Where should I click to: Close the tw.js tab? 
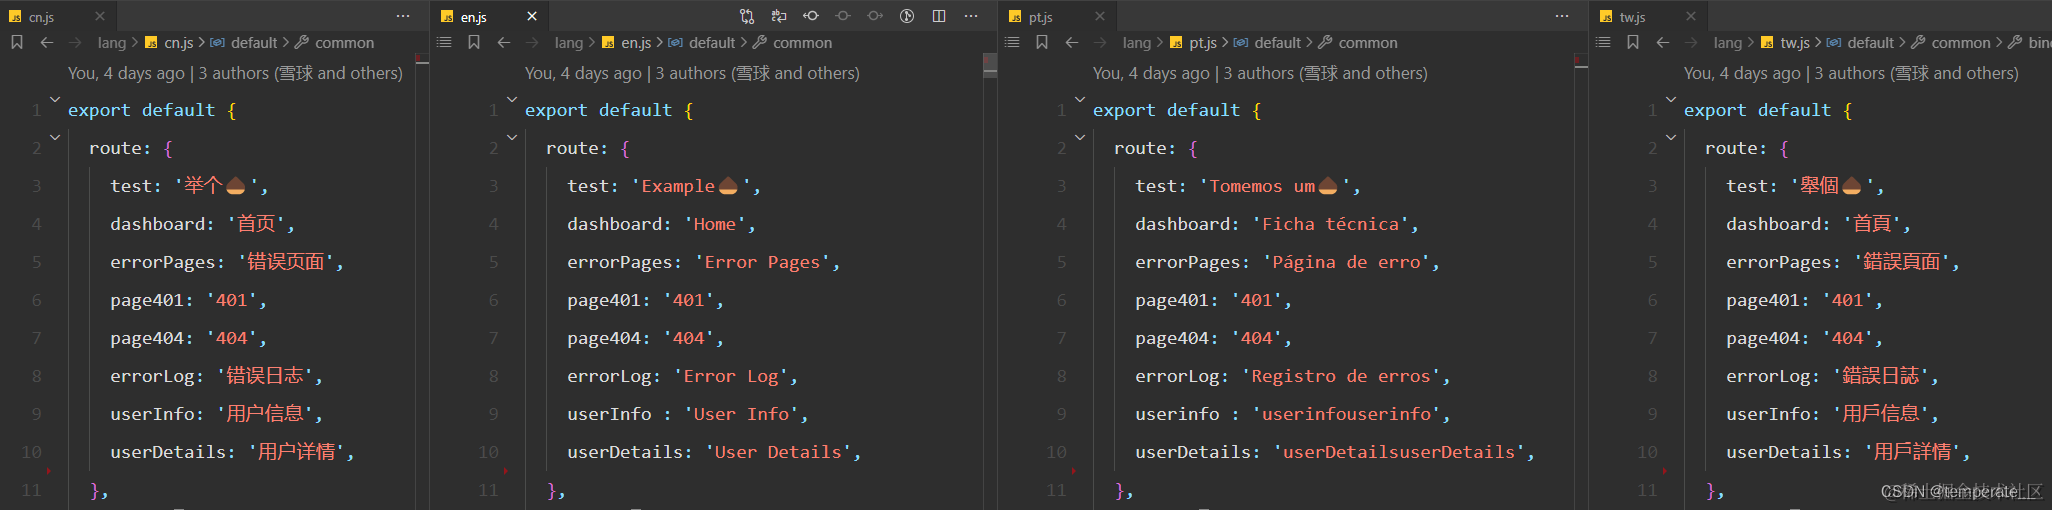click(1691, 16)
